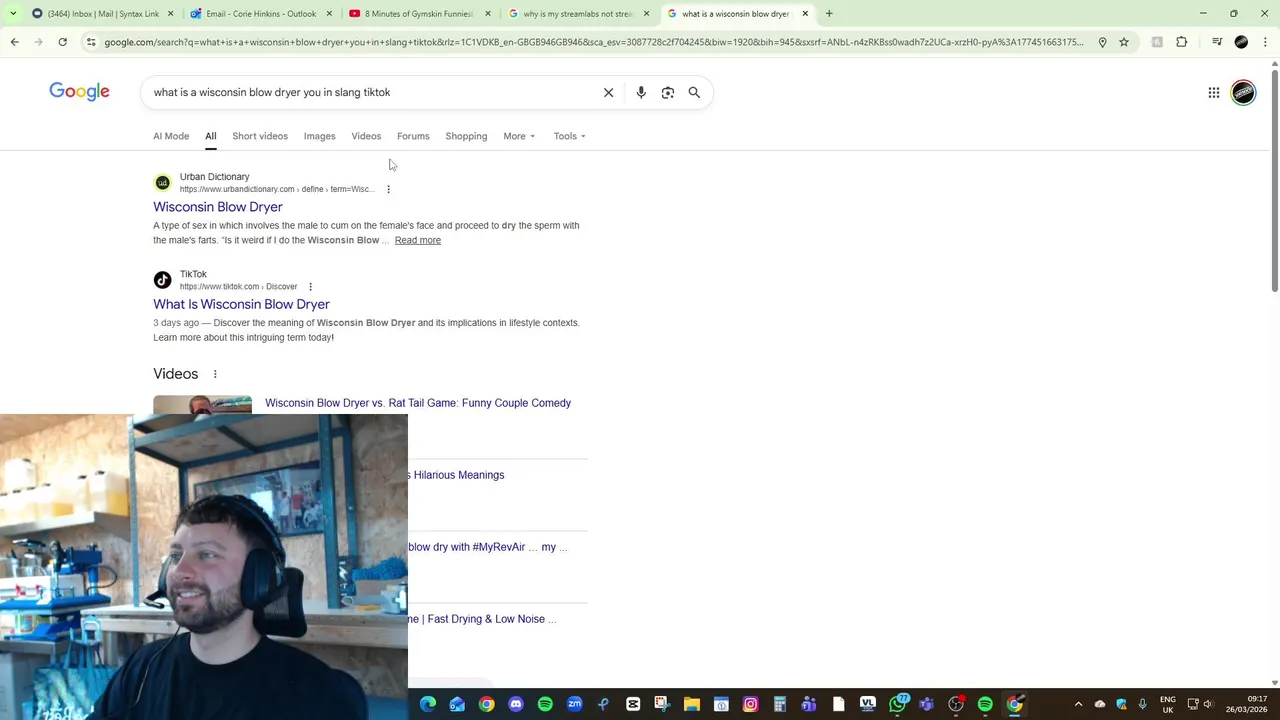Clear the search box with the X icon
The height and width of the screenshot is (720, 1280).
coord(608,92)
